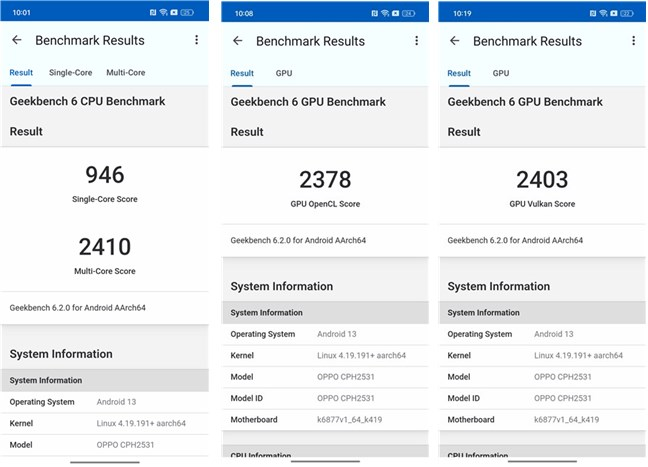
Task: Select Result tab in Vulkan screen
Action: pyautogui.click(x=459, y=73)
